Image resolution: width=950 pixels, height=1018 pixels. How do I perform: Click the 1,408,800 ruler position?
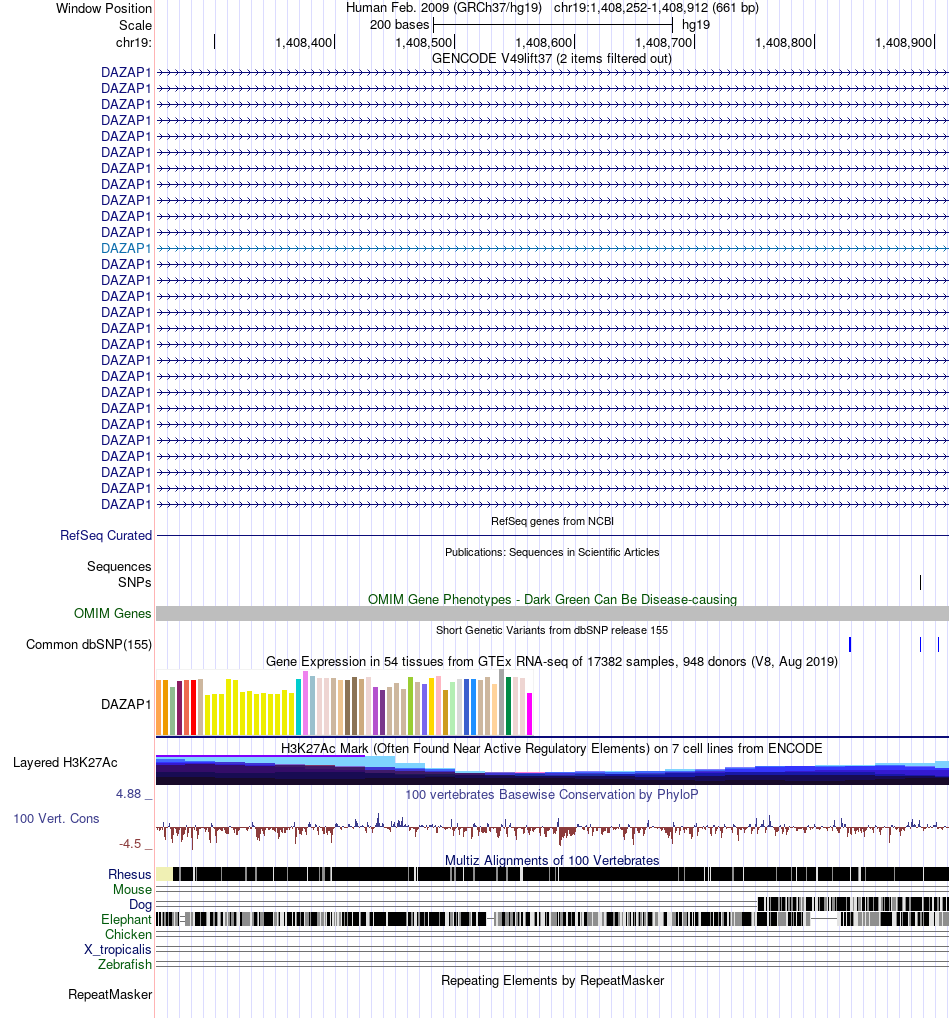click(784, 43)
